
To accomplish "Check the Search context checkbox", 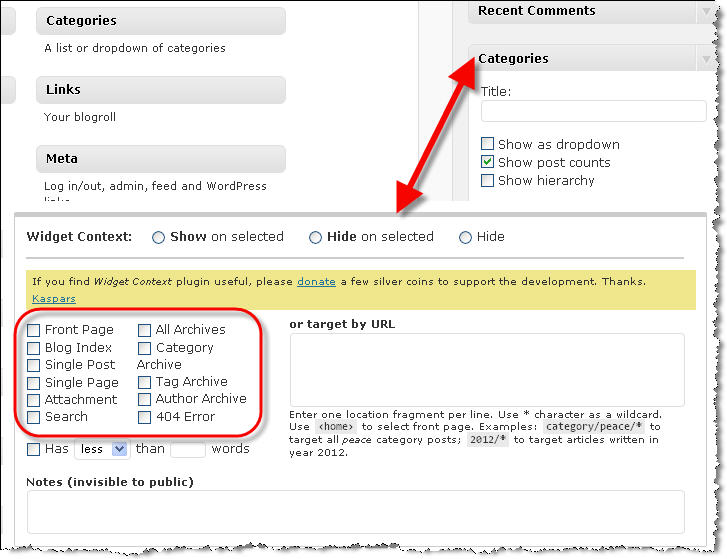I will coord(33,417).
